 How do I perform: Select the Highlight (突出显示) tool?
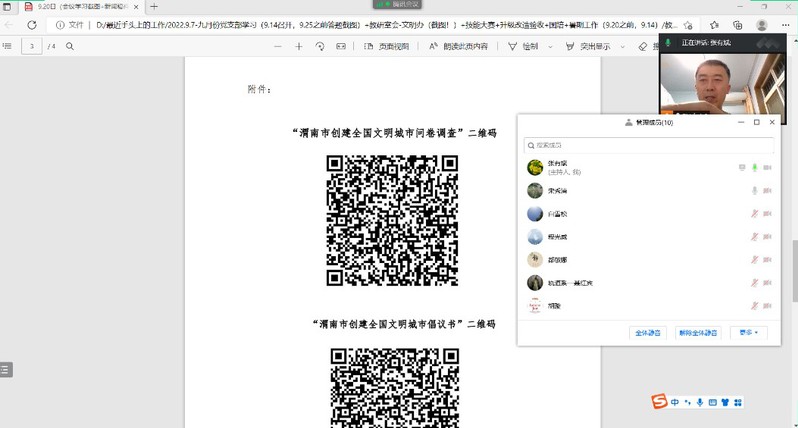pyautogui.click(x=588, y=46)
